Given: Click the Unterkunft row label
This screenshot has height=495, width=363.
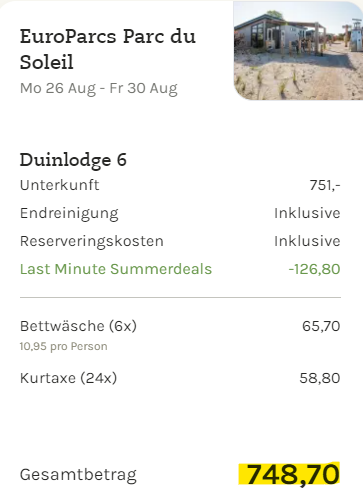Looking at the screenshot, I should [59, 185].
